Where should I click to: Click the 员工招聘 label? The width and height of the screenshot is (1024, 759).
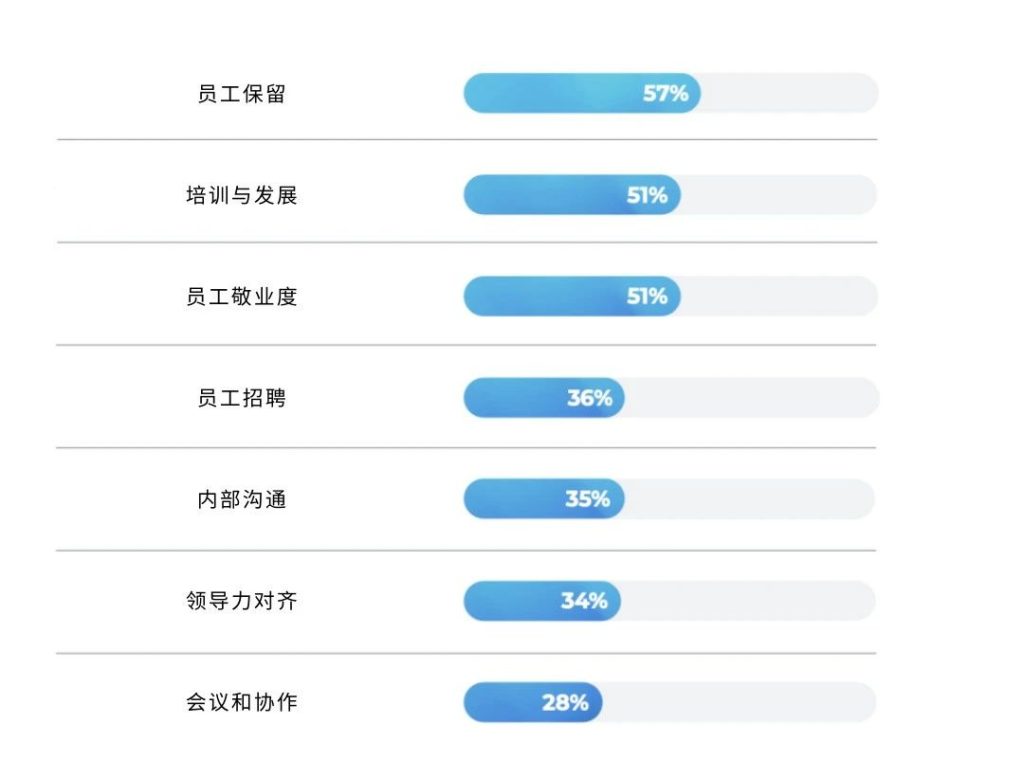click(242, 398)
